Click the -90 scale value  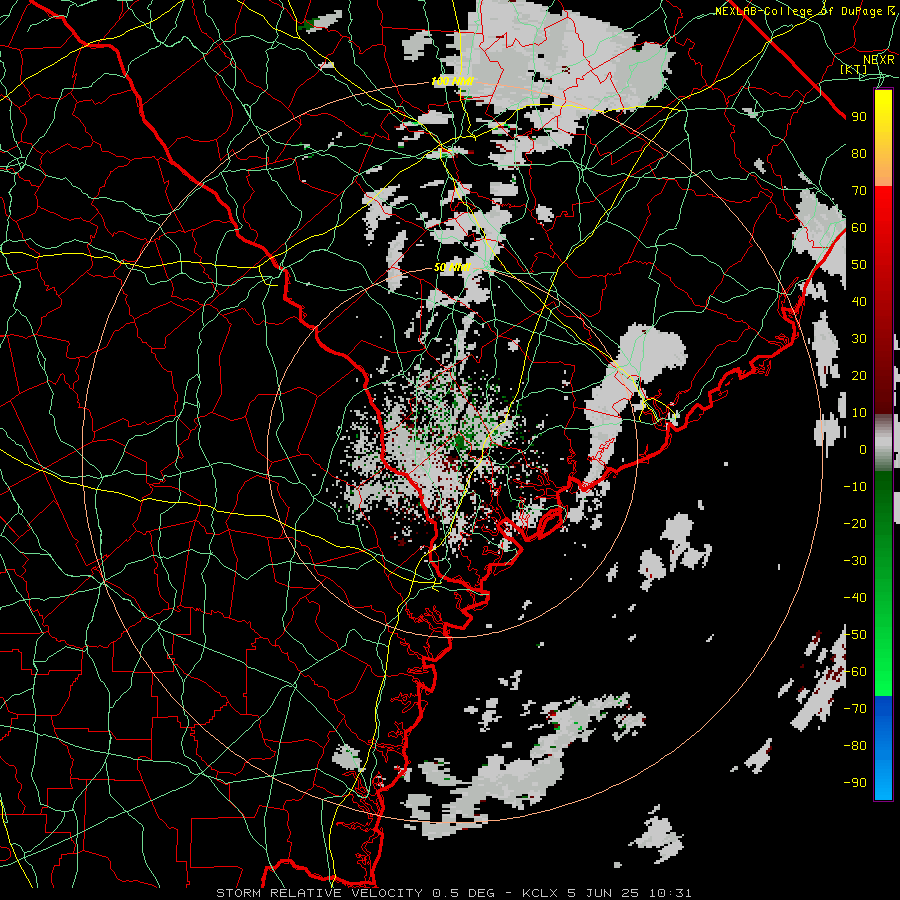(855, 783)
